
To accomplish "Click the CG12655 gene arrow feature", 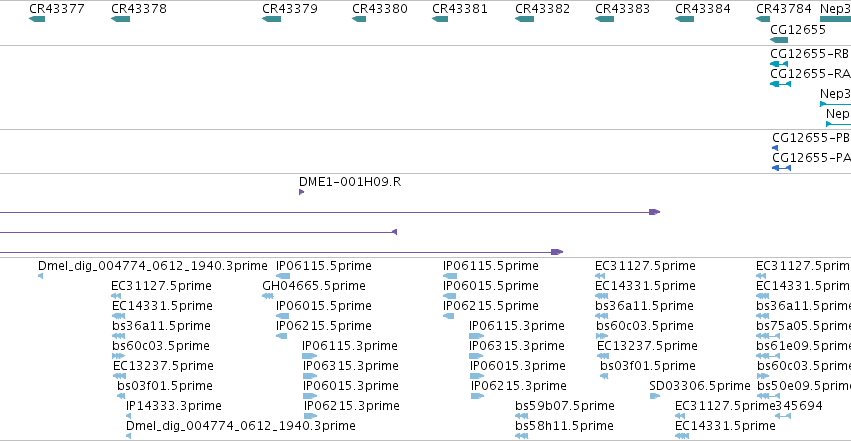I will 779,40.
